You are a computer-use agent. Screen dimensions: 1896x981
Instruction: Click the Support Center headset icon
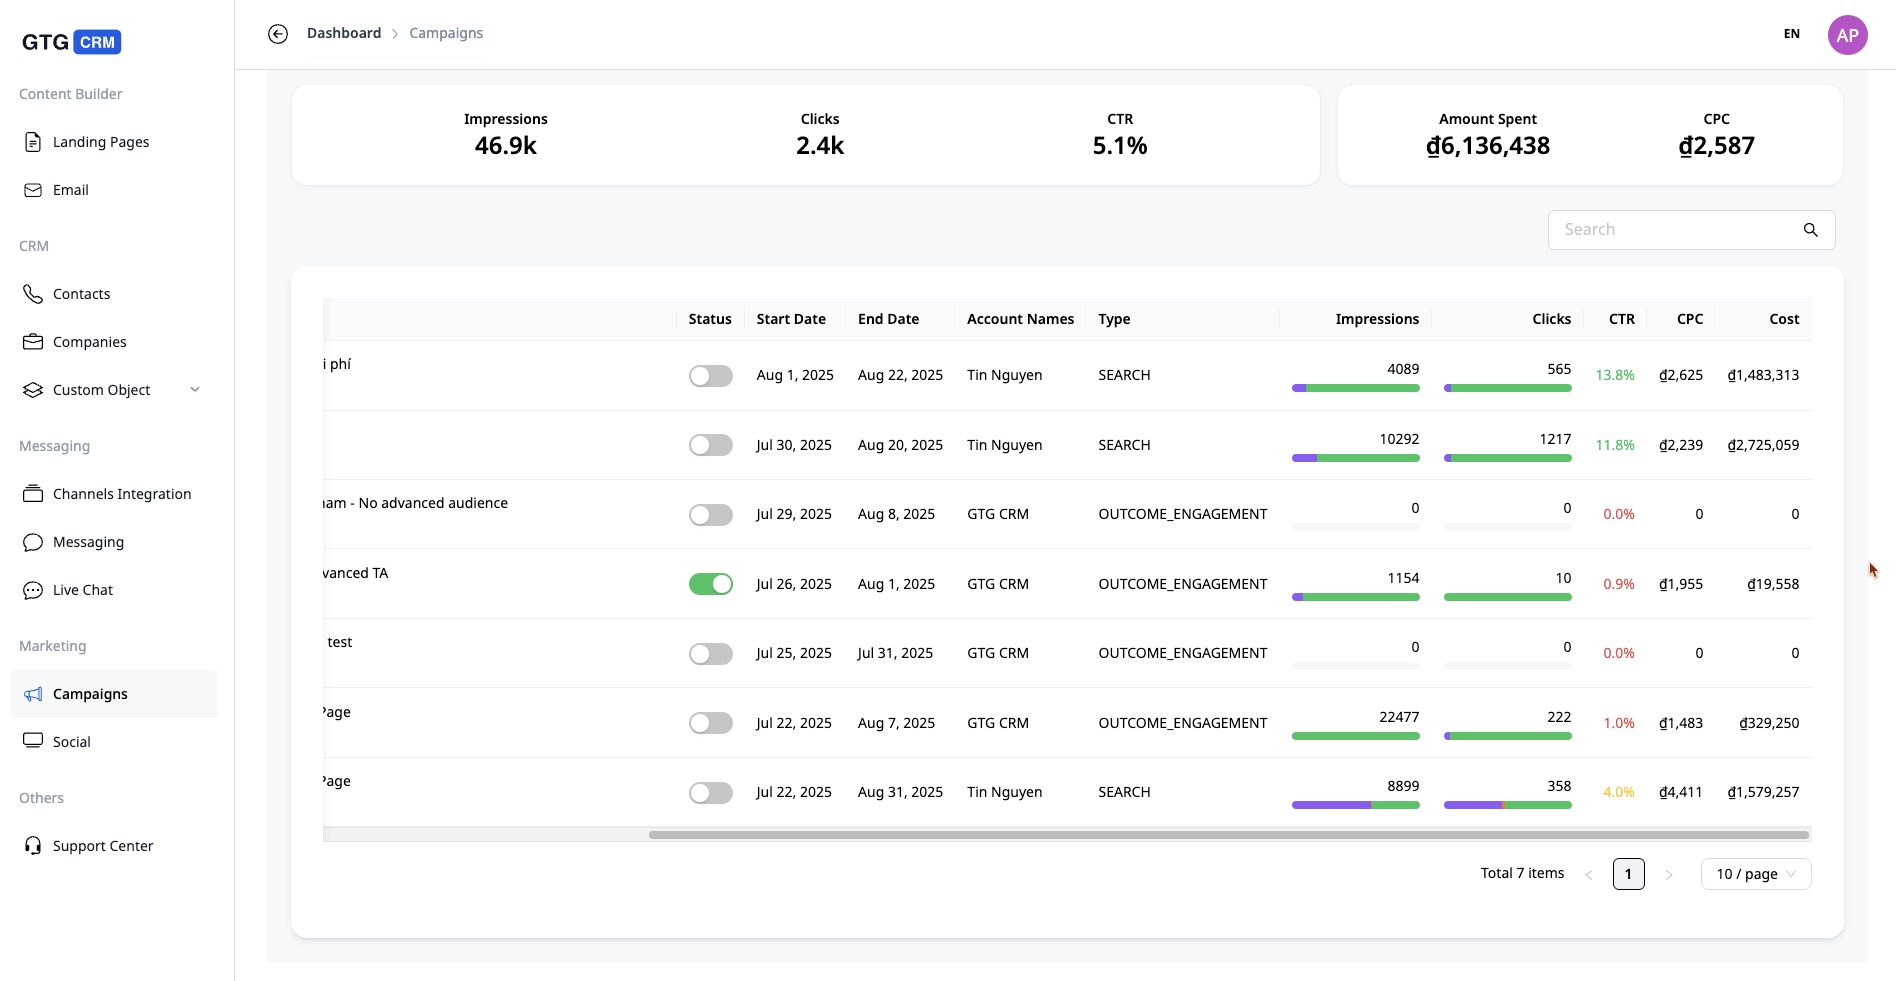point(33,846)
